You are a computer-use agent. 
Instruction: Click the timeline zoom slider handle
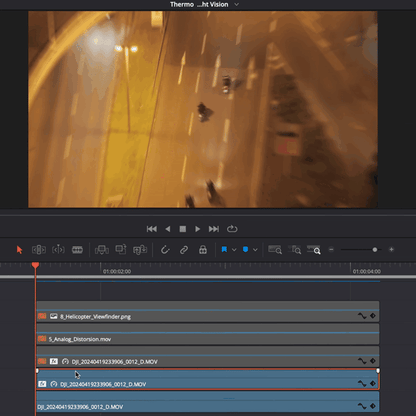[x=375, y=250]
